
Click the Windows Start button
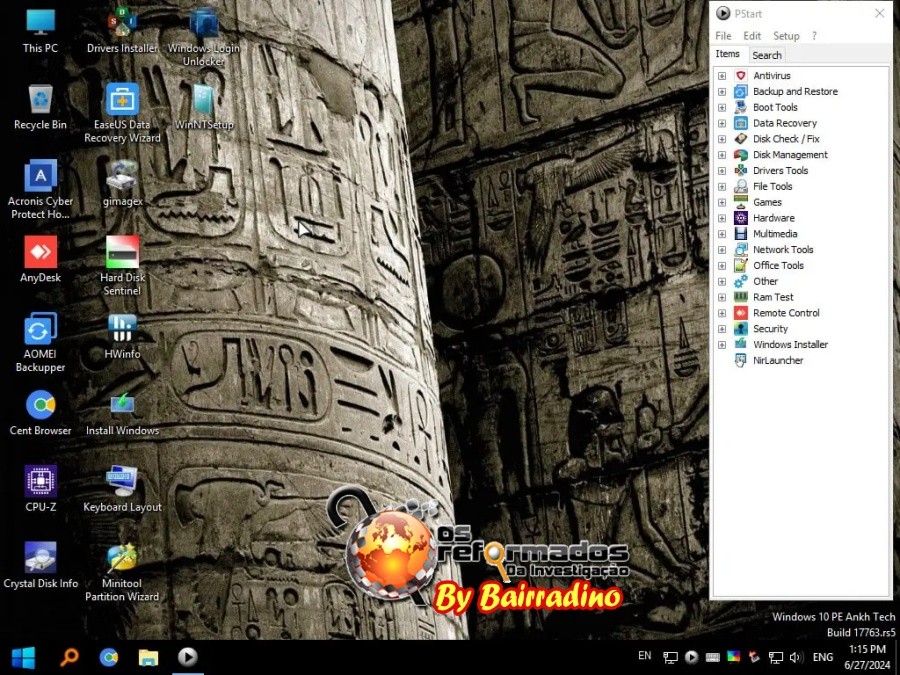[x=23, y=657]
